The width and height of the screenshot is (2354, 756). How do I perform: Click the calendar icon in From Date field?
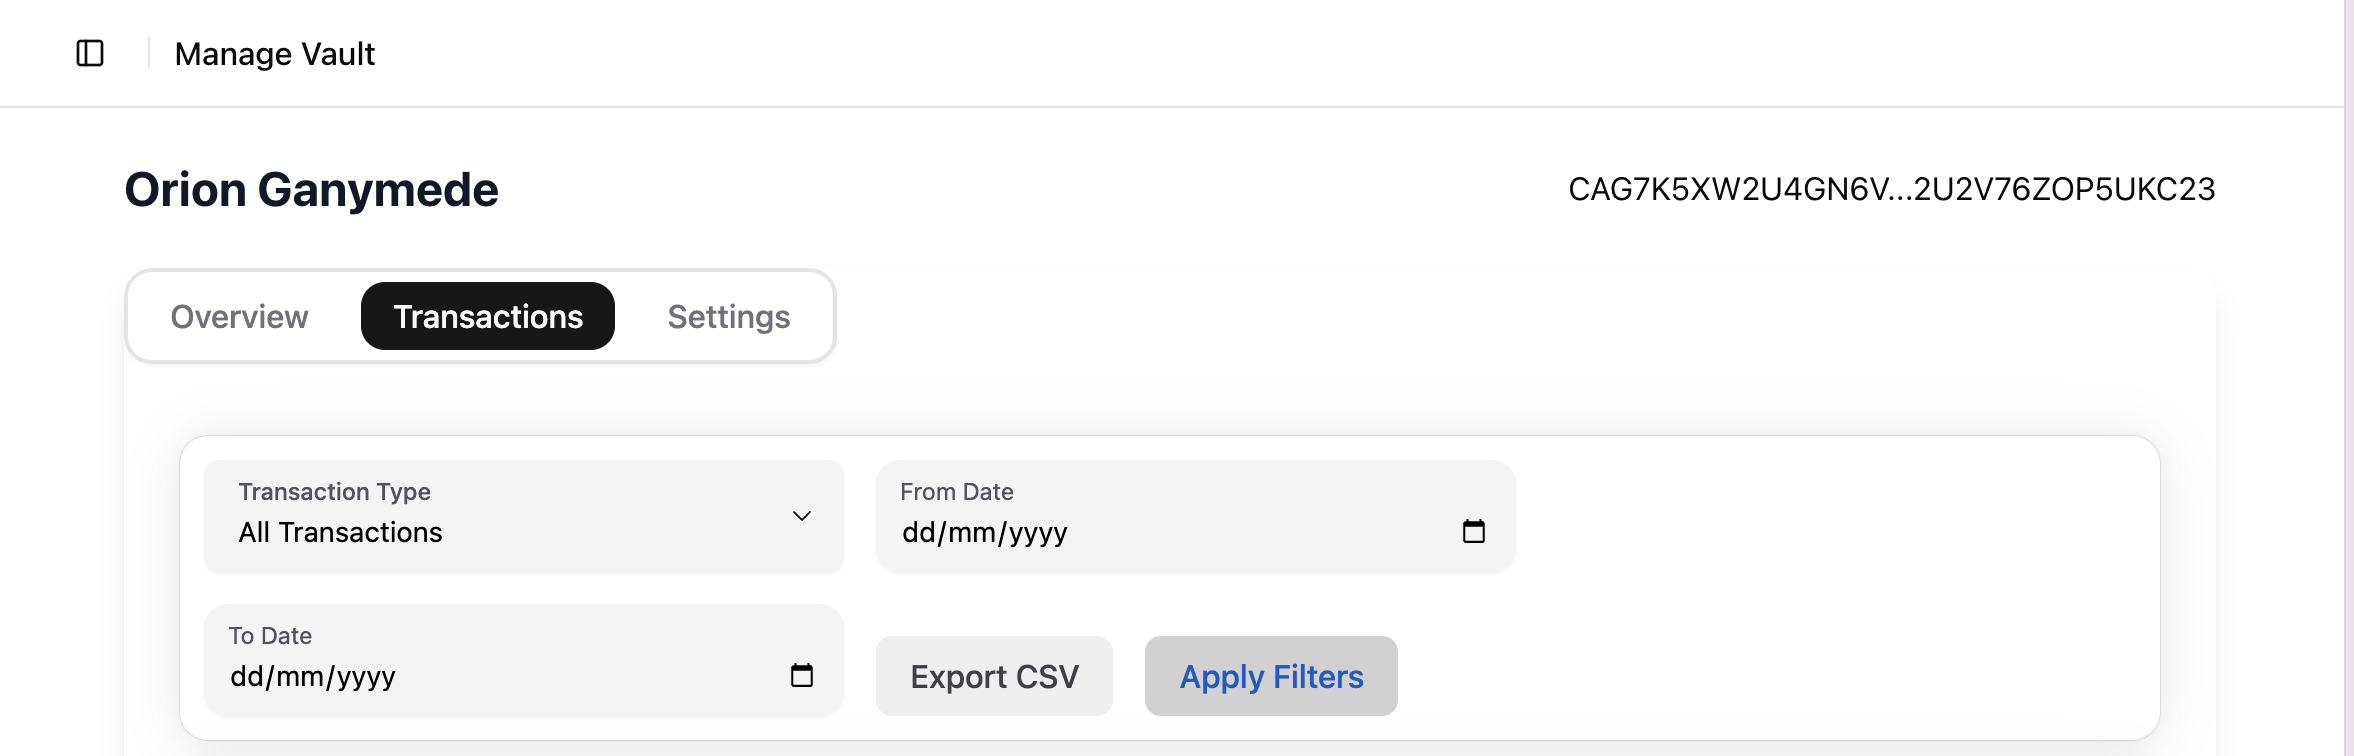1474,531
